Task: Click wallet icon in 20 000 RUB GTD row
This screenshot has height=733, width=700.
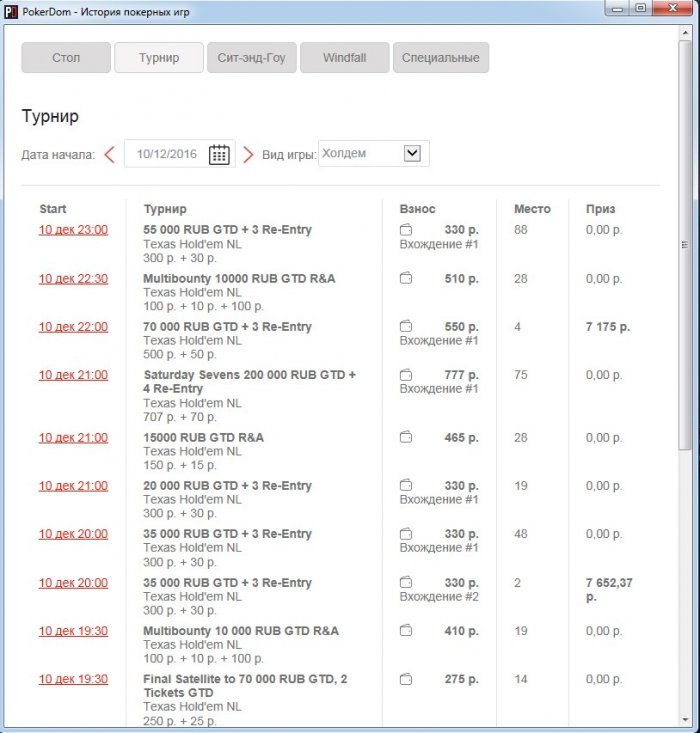Action: click(x=406, y=486)
